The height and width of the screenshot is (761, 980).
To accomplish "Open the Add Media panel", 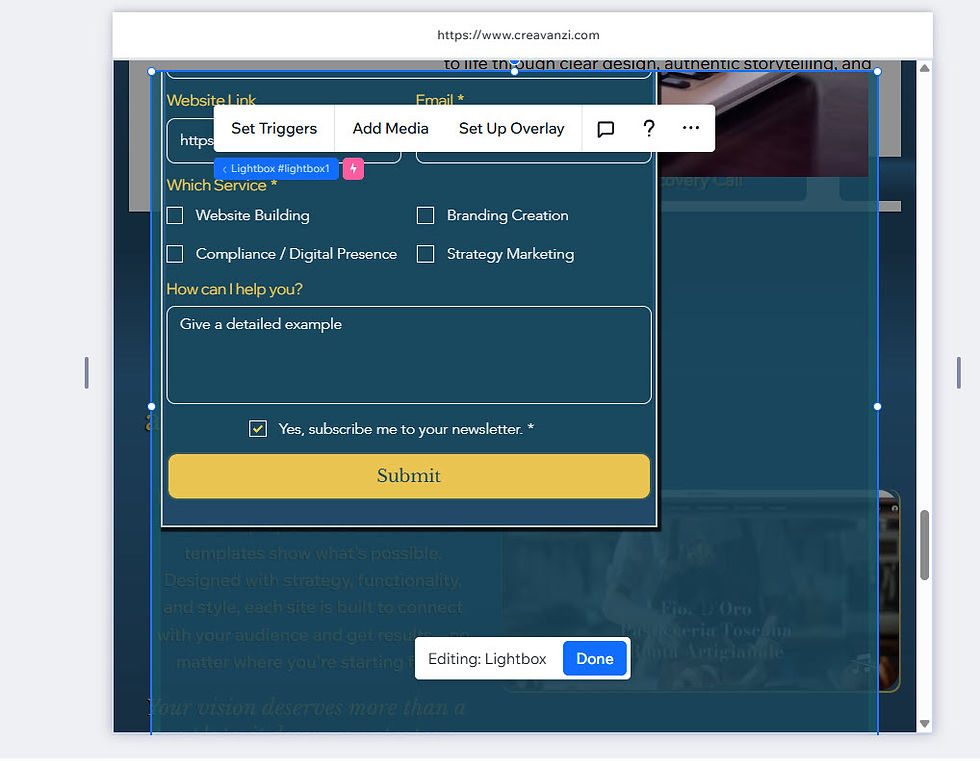I will [390, 128].
